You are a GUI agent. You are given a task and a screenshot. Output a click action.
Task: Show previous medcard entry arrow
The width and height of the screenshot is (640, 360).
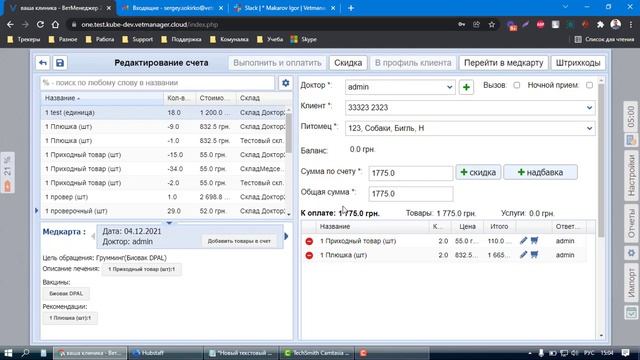pos(93,236)
